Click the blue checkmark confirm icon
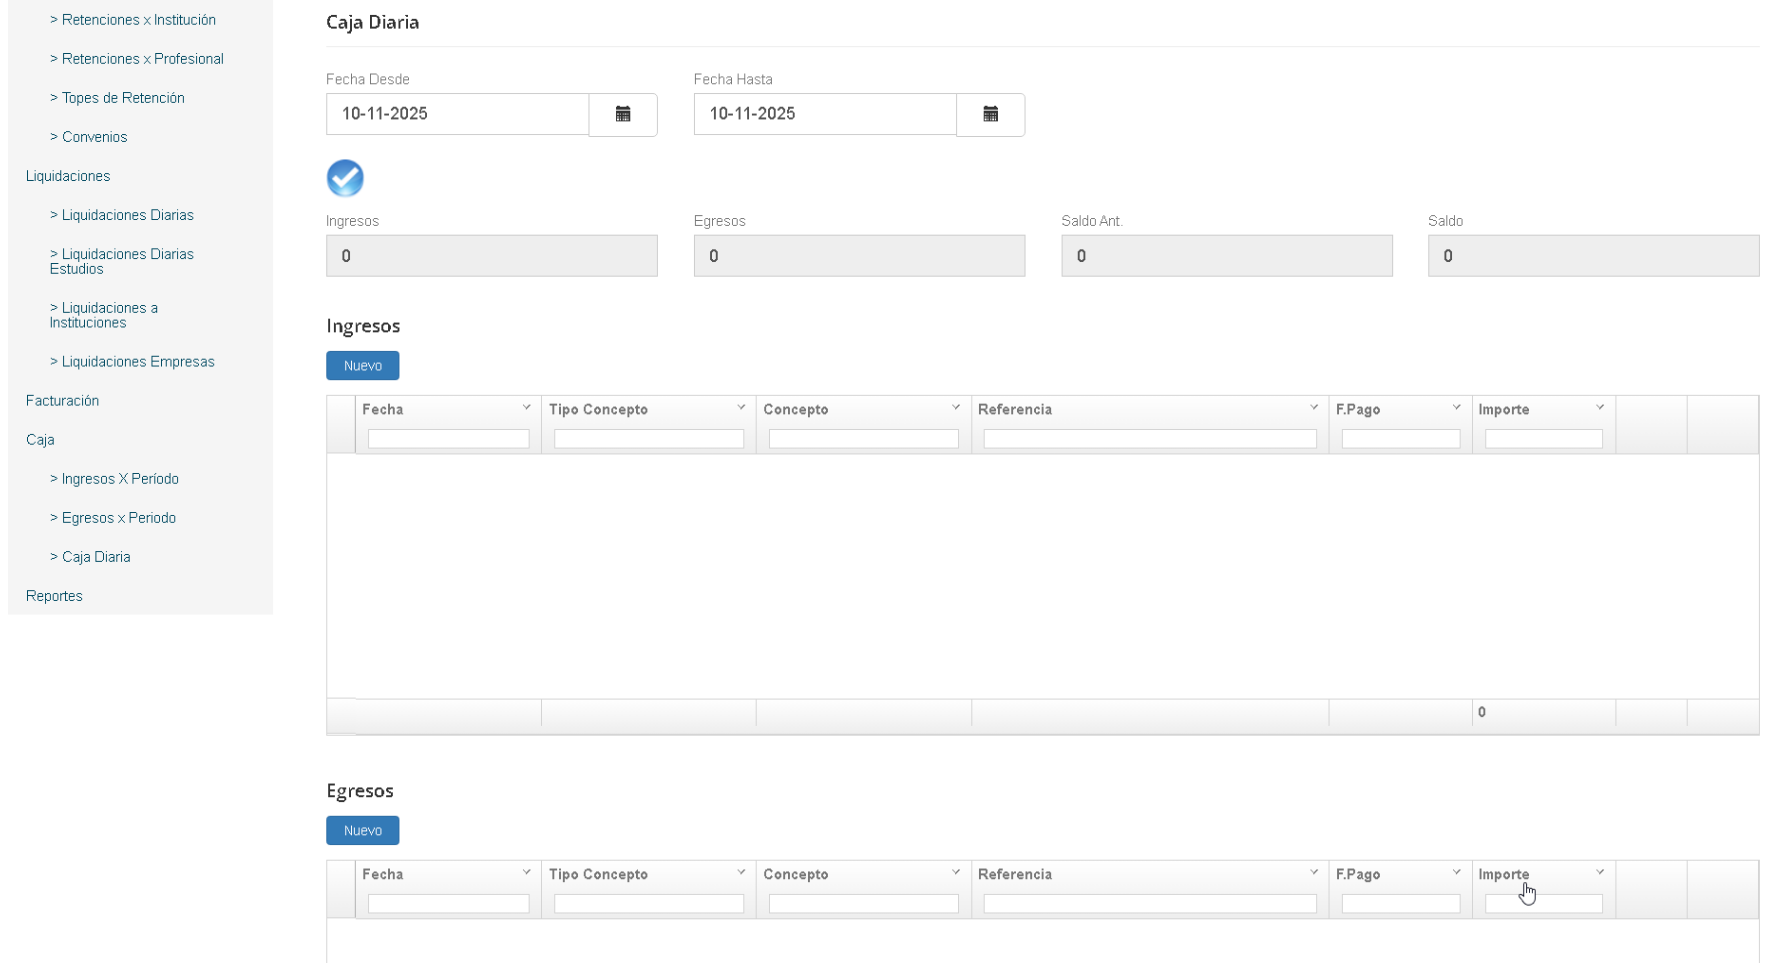The image size is (1785, 963). (345, 179)
